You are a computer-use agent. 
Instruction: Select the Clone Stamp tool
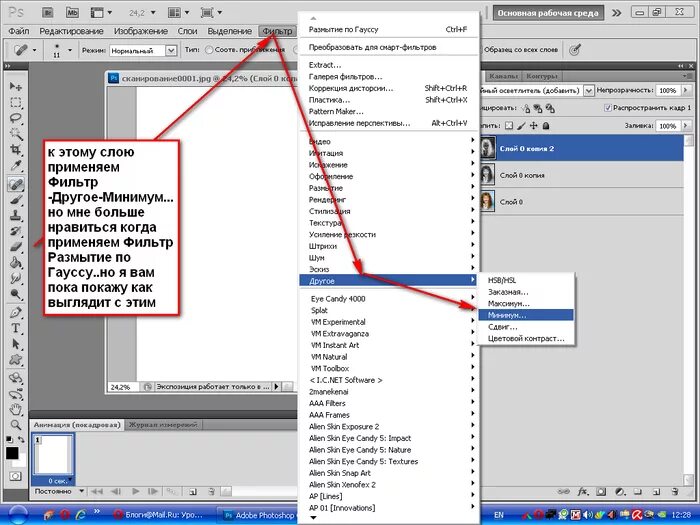(x=16, y=216)
